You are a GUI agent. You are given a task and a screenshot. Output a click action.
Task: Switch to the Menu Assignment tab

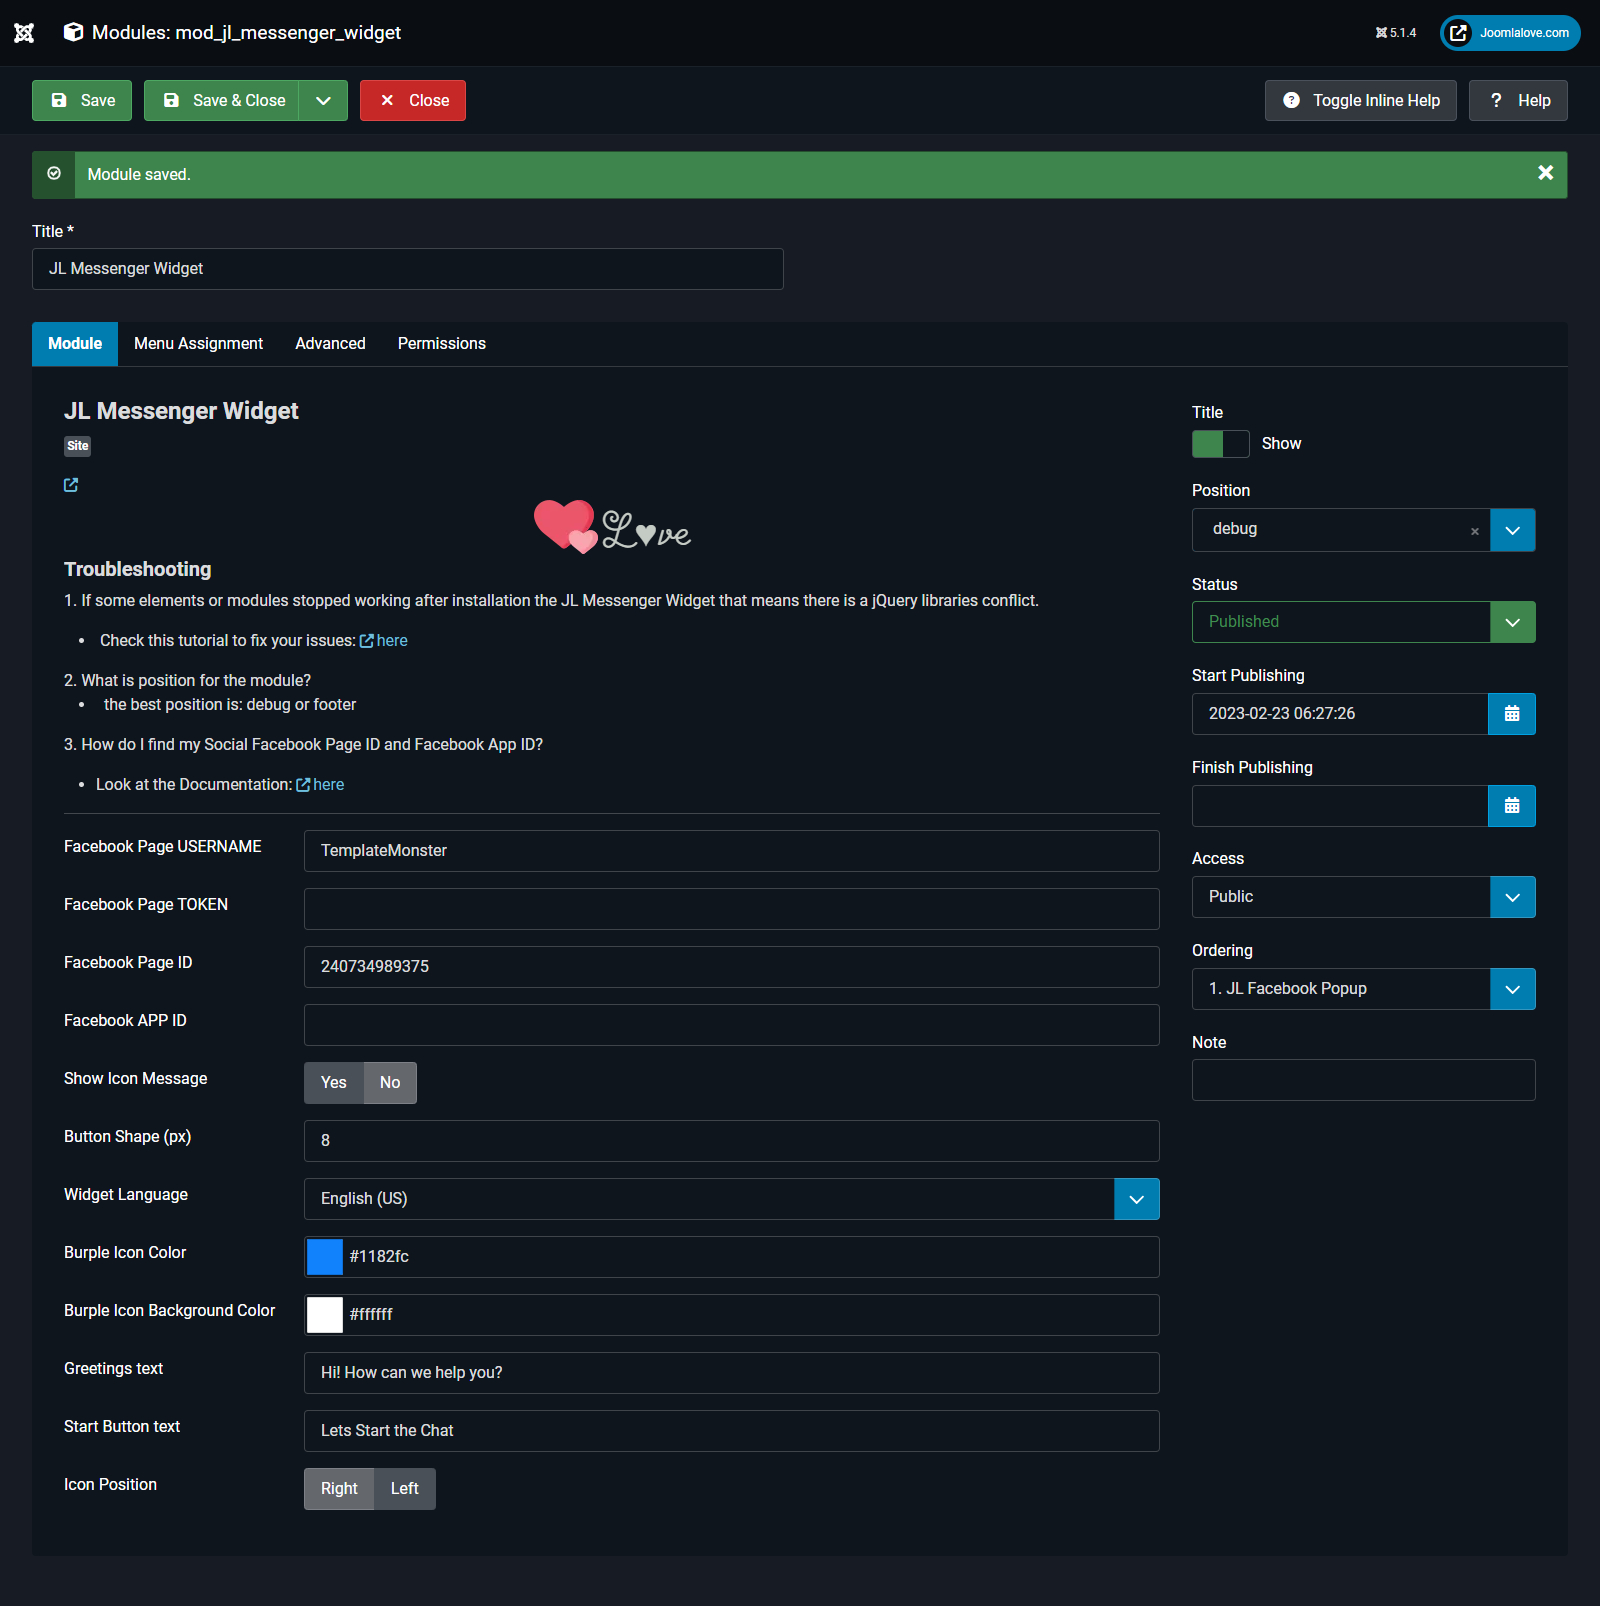198,344
